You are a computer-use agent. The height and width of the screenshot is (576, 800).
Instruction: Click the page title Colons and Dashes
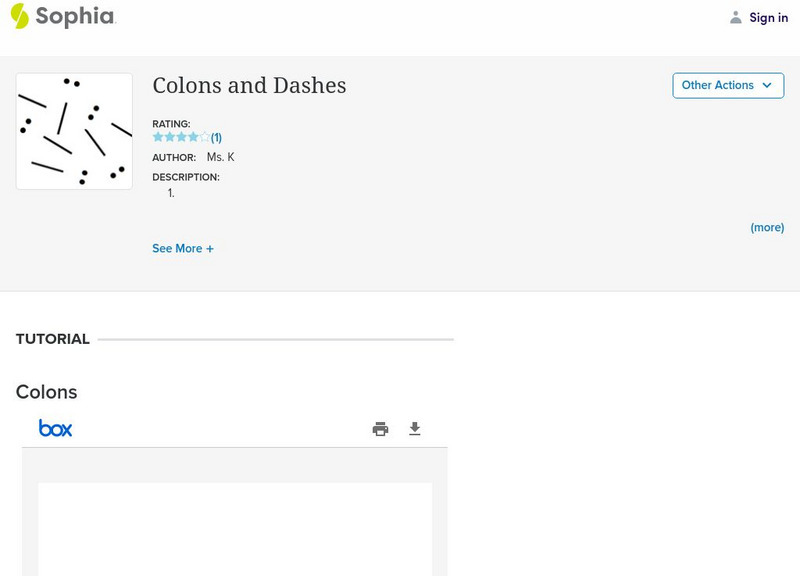point(248,86)
